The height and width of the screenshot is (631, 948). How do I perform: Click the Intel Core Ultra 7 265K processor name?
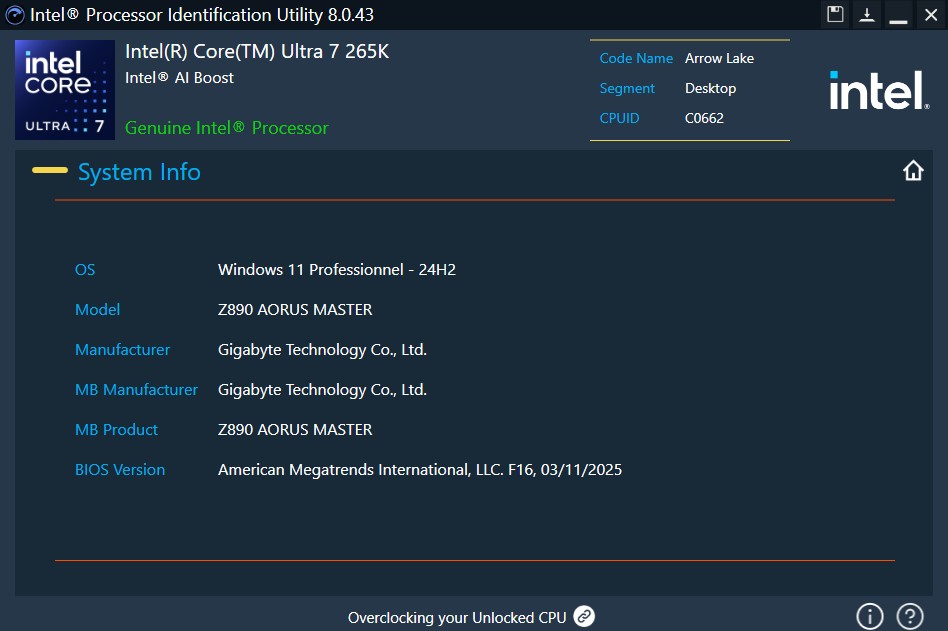tap(257, 52)
